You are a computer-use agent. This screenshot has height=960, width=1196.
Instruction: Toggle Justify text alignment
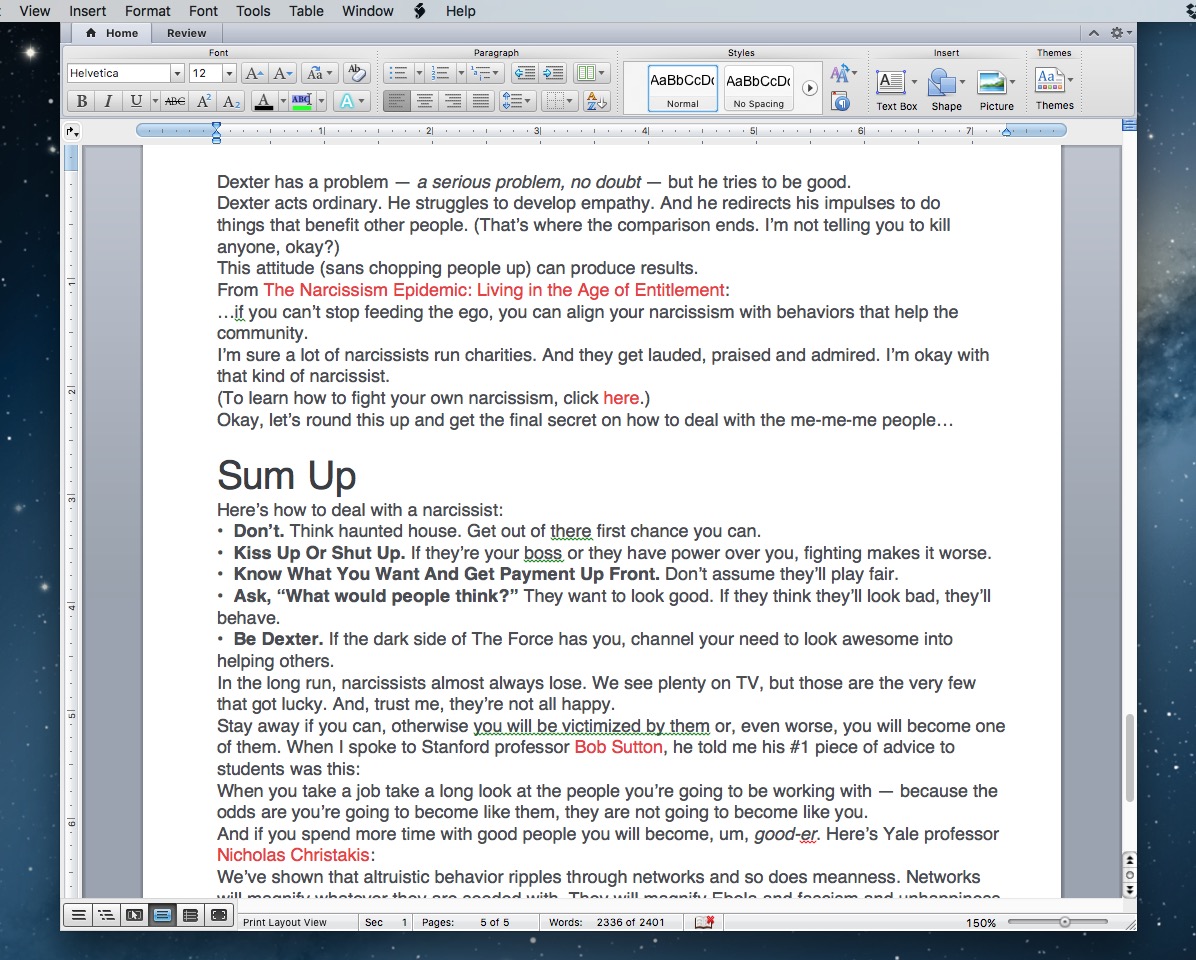pyautogui.click(x=481, y=101)
